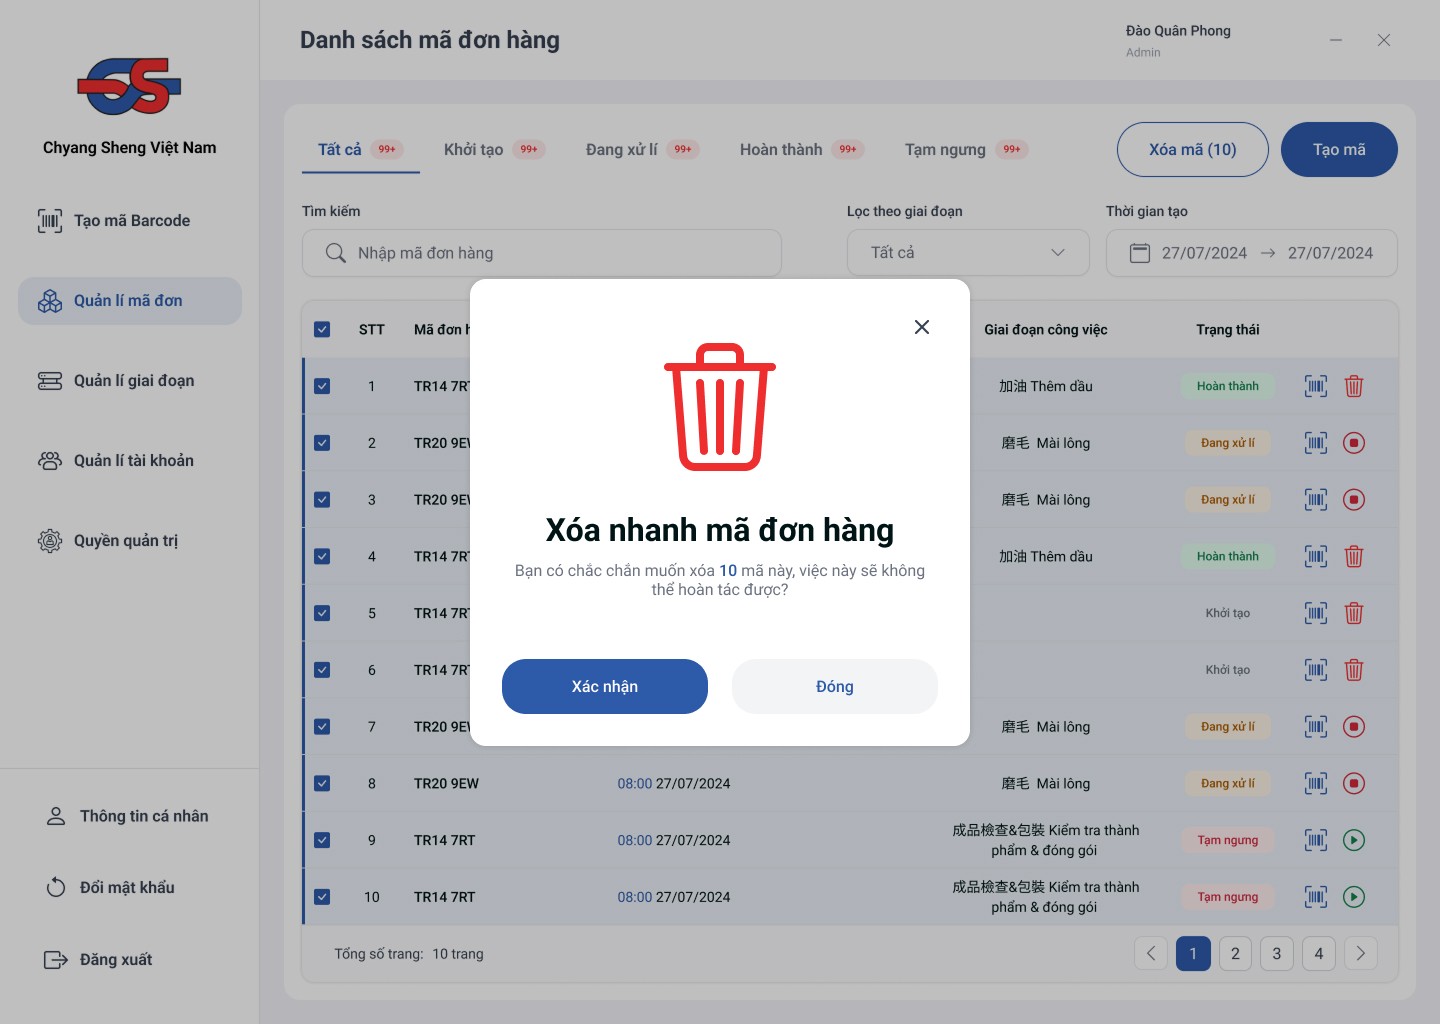Switch to Đang xử lí tab
The width and height of the screenshot is (1440, 1024).
(x=642, y=149)
